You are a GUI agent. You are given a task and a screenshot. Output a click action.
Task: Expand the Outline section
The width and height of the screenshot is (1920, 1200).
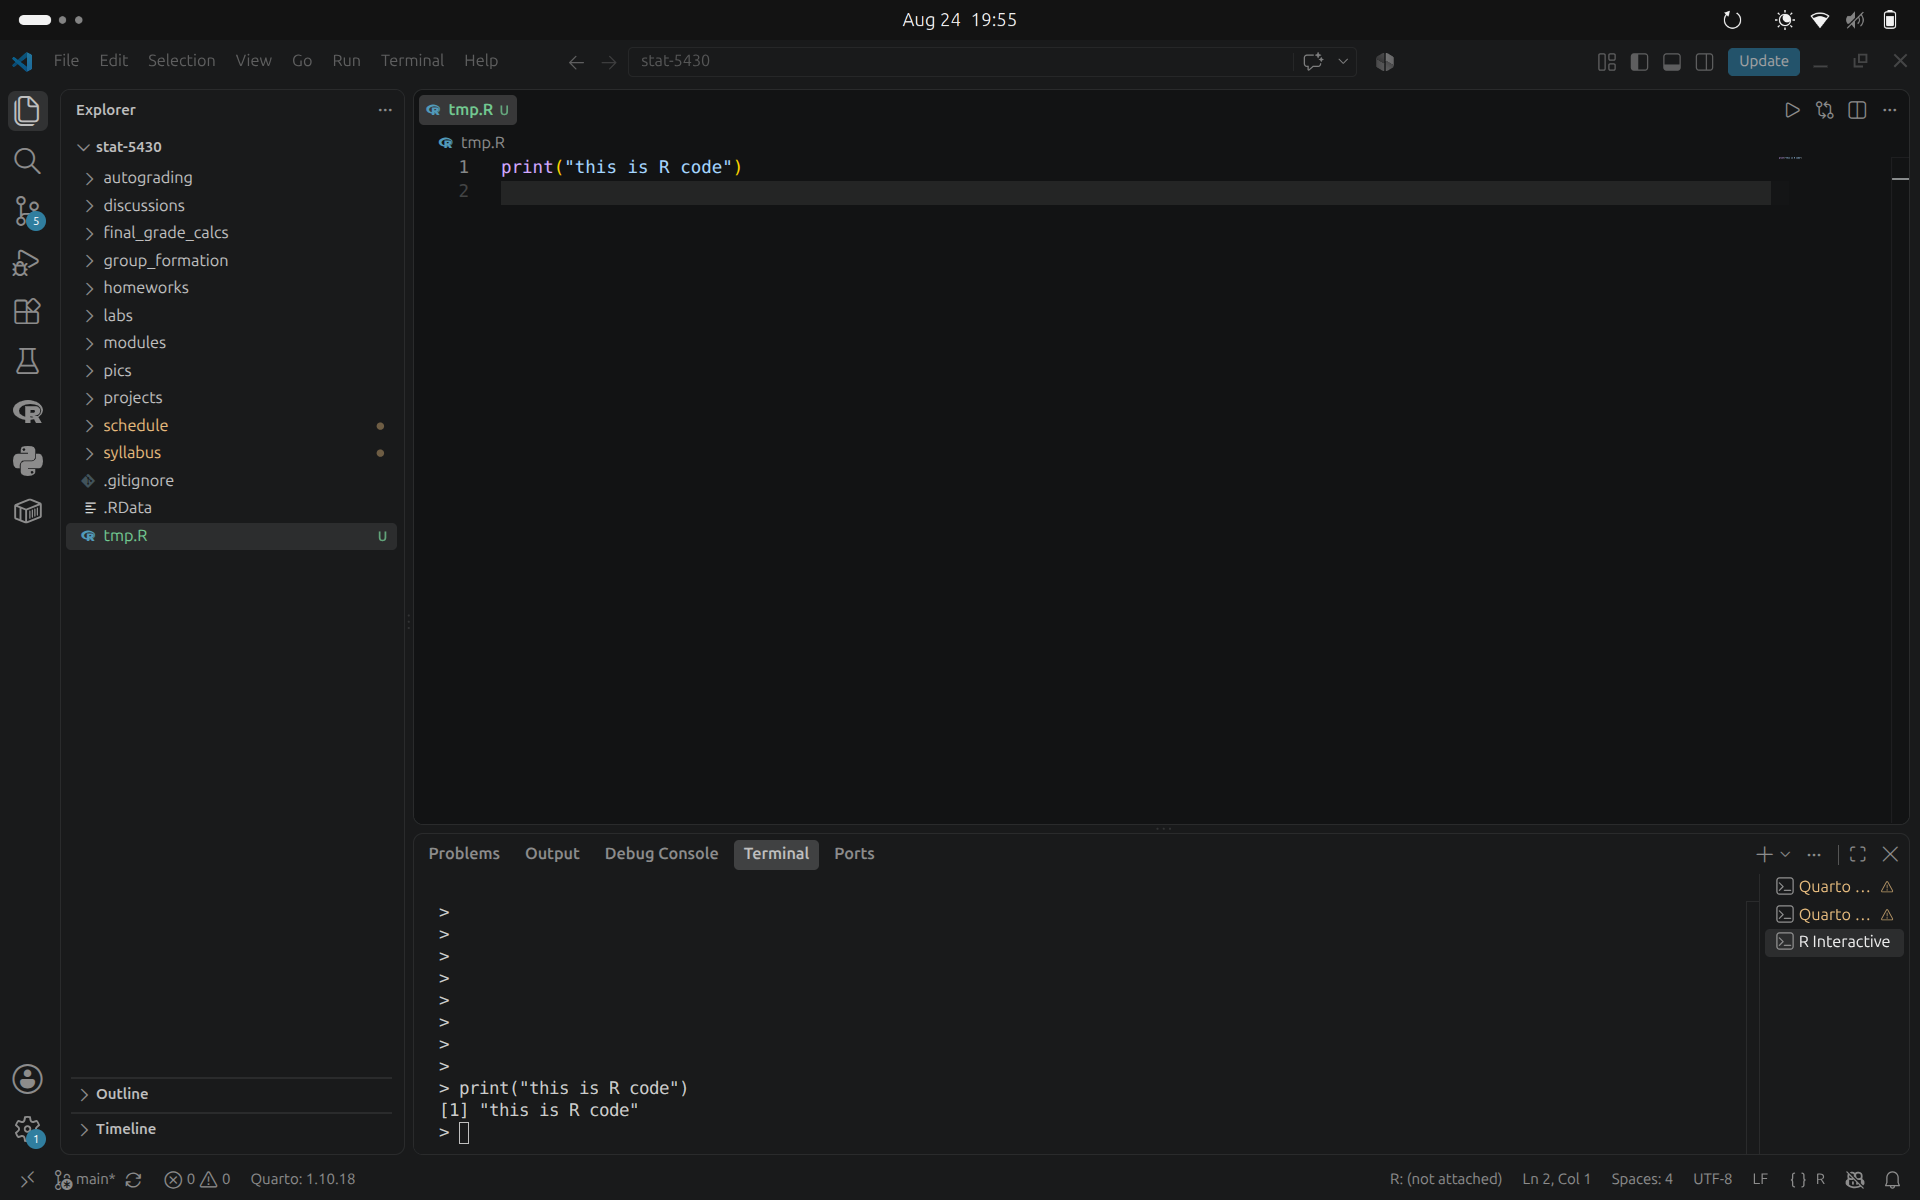232,1094
